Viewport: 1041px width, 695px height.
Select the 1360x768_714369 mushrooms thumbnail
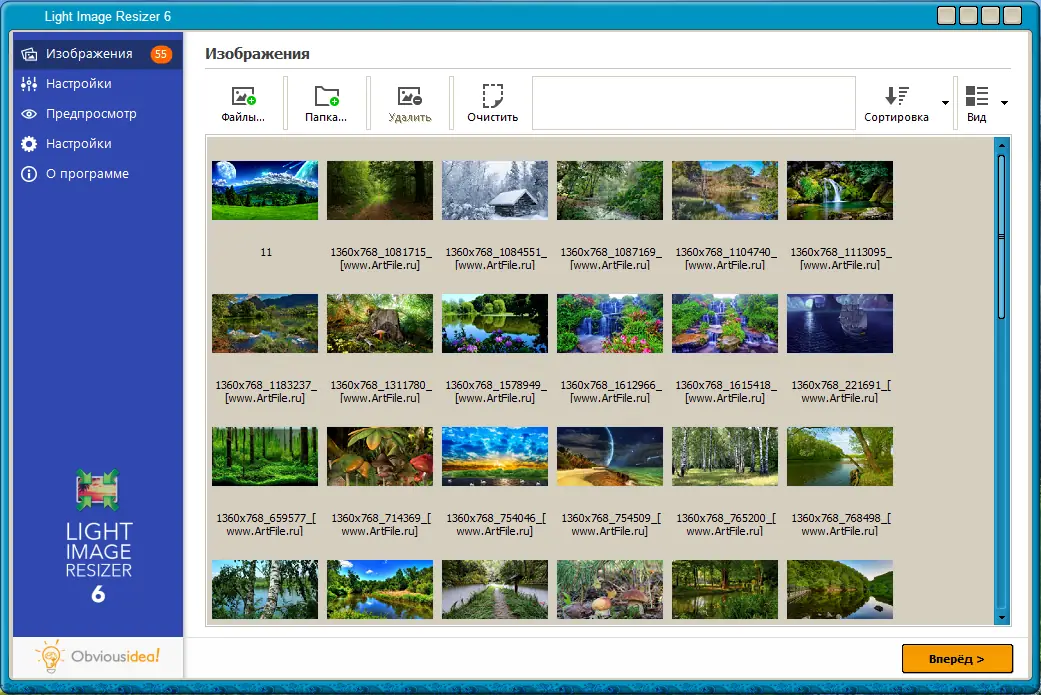380,456
